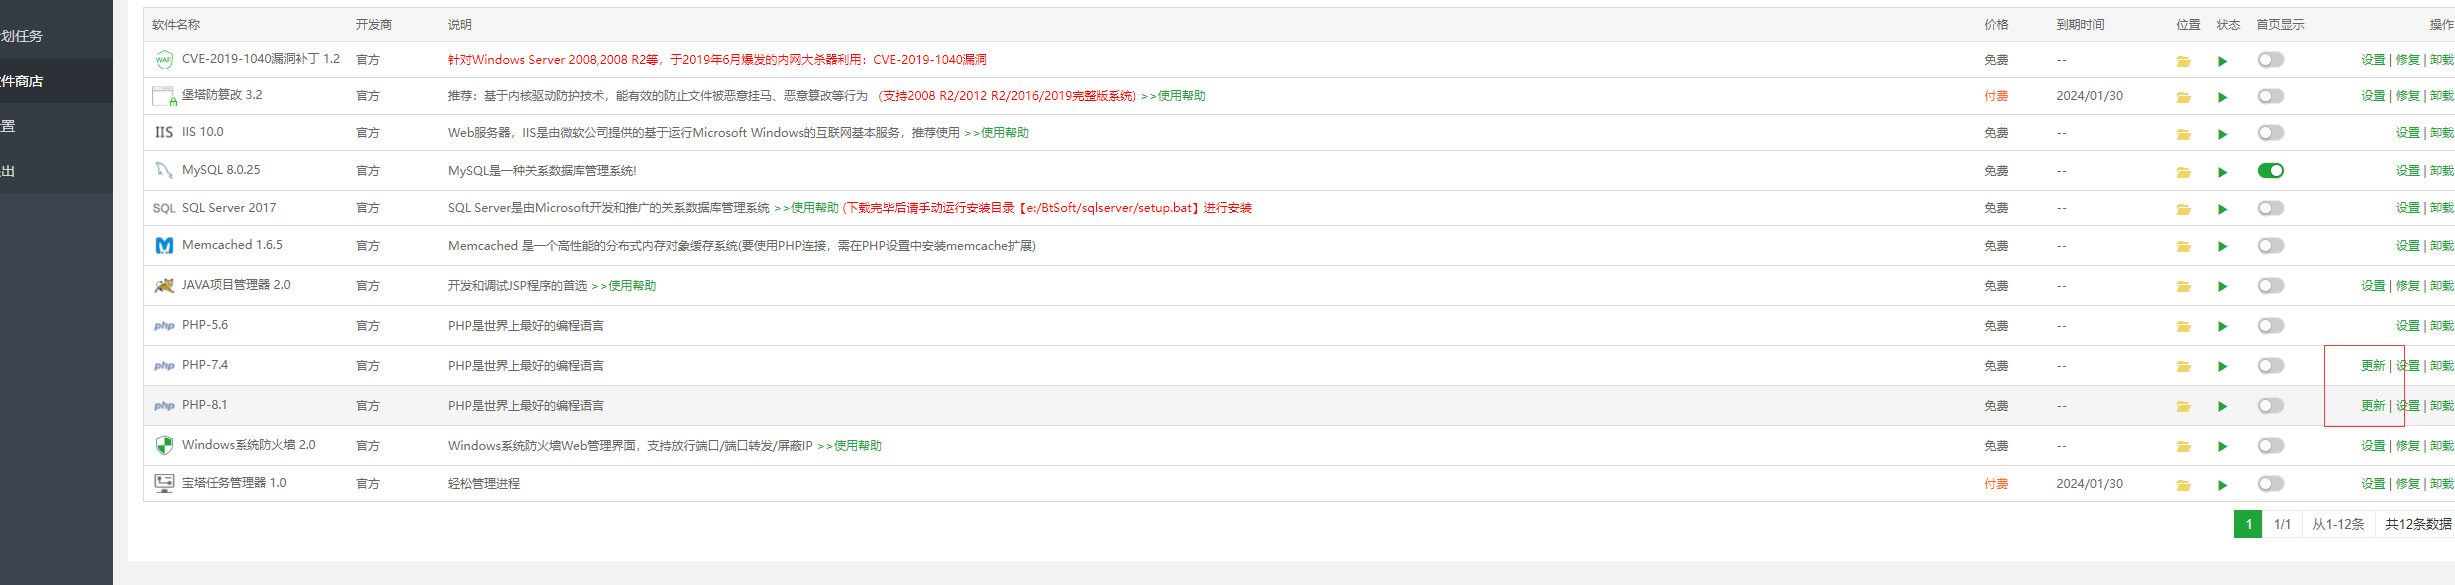This screenshot has width=2455, height=585.
Task: Open folder location for CVE-2019-1040漏洞补丁
Action: 2183,61
